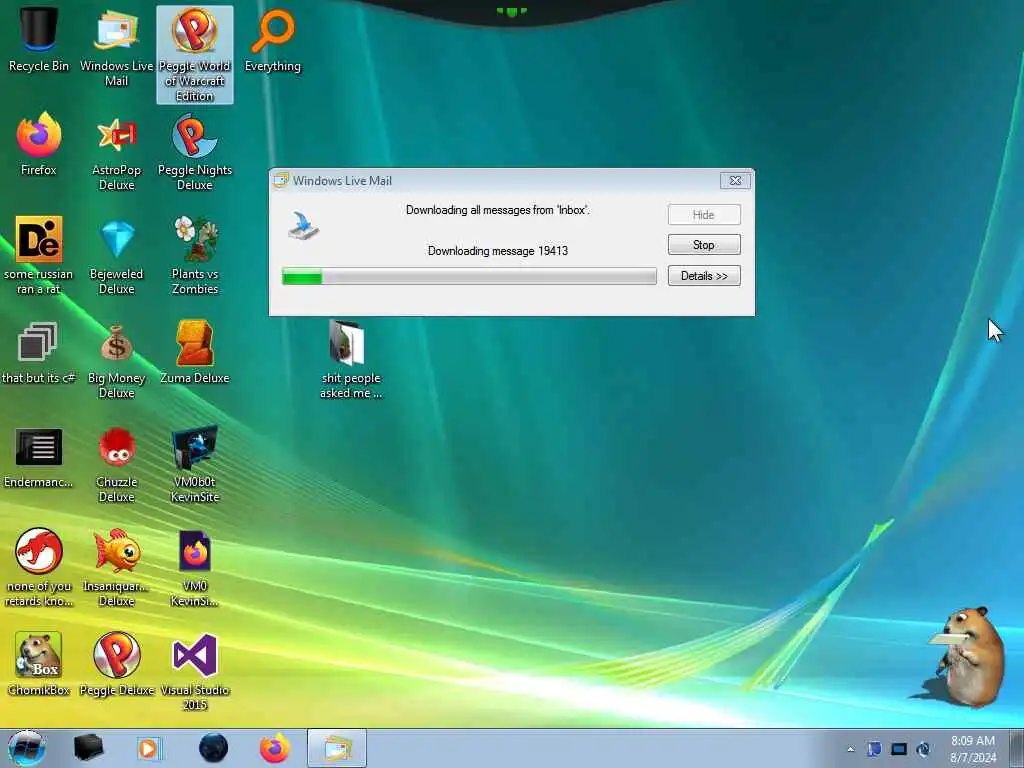Image resolution: width=1024 pixels, height=768 pixels.
Task: Select the Firefox desktop shortcut
Action: 39,145
